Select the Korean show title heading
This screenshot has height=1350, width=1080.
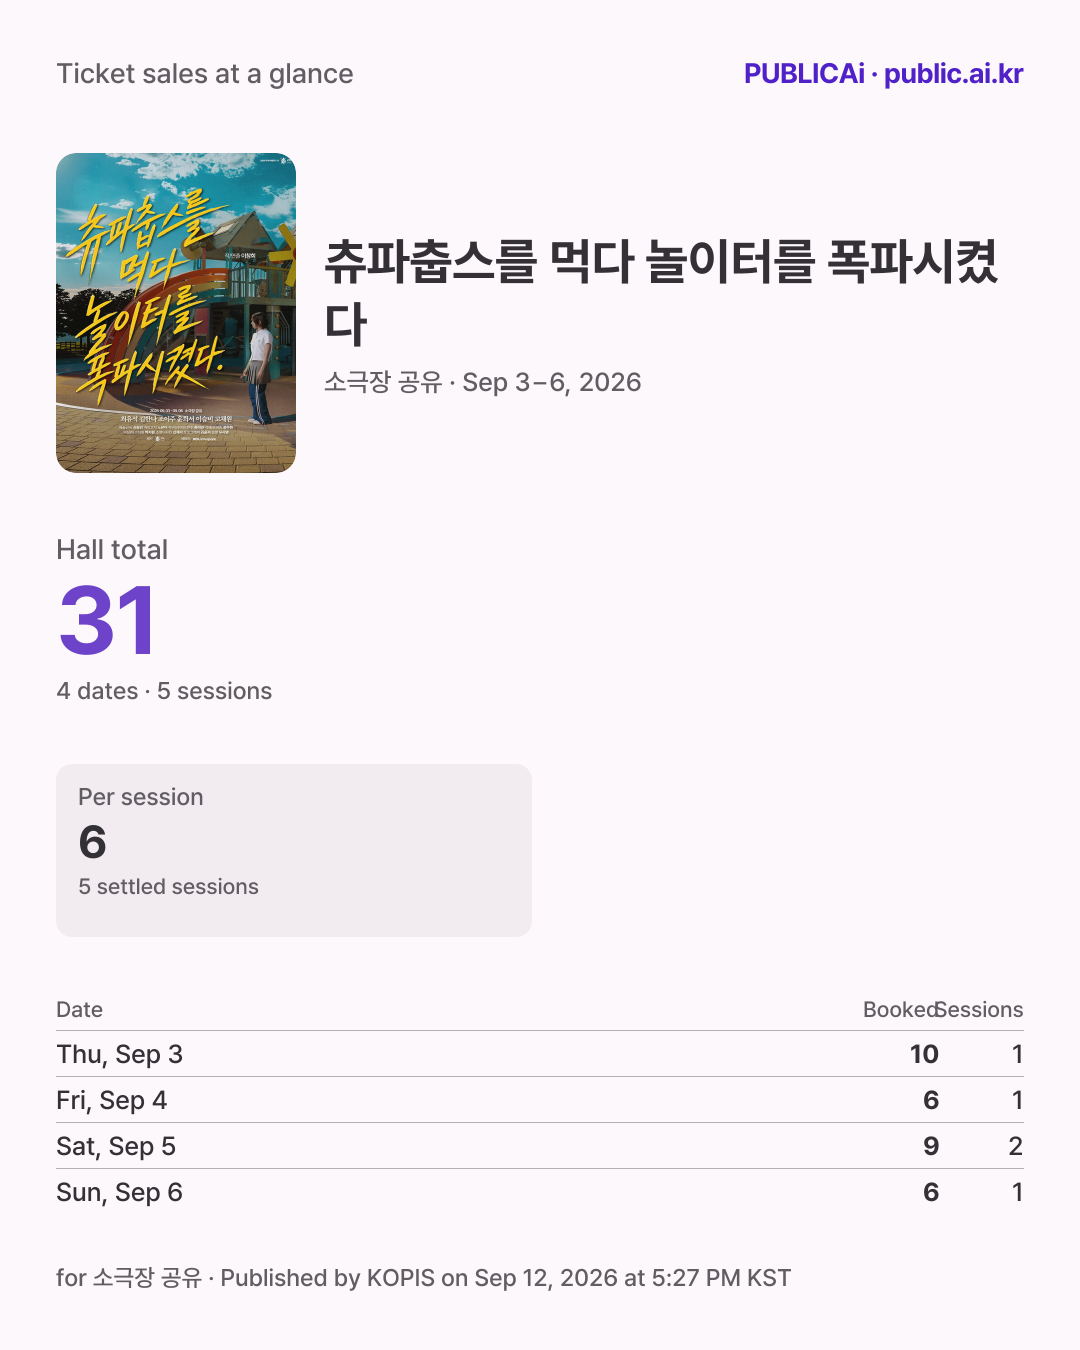[662, 292]
